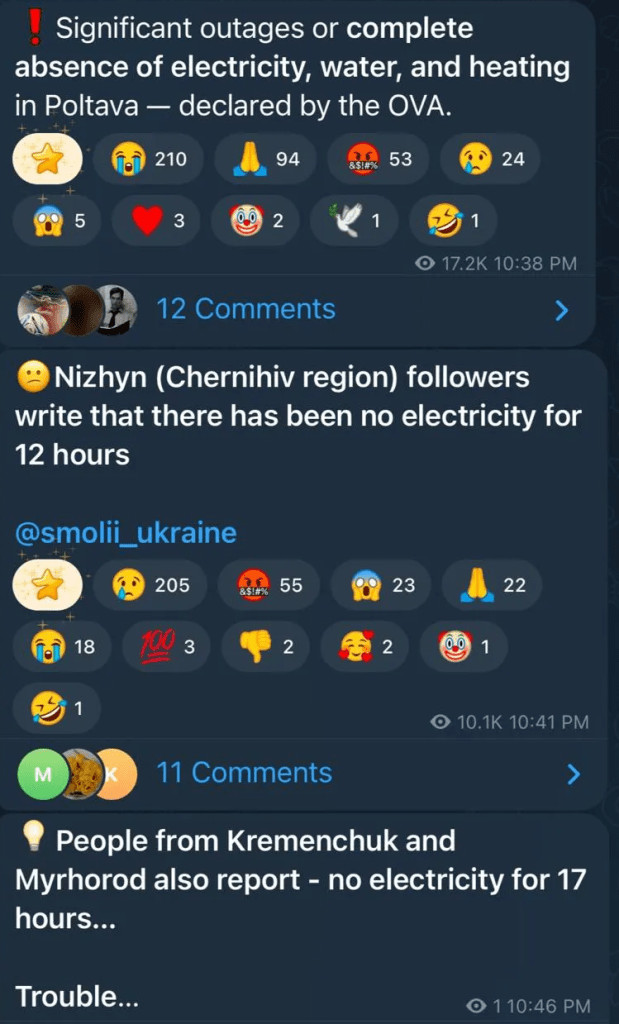619x1024 pixels.
Task: Add the star reaction on the Poltava post
Action: [47, 159]
